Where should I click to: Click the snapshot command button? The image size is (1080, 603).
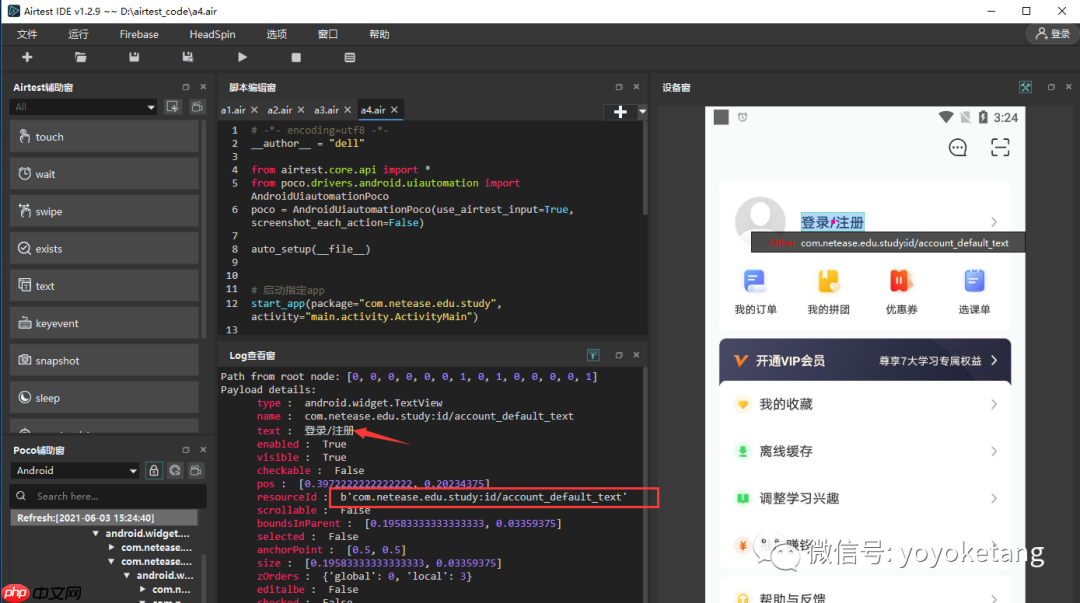click(x=104, y=360)
